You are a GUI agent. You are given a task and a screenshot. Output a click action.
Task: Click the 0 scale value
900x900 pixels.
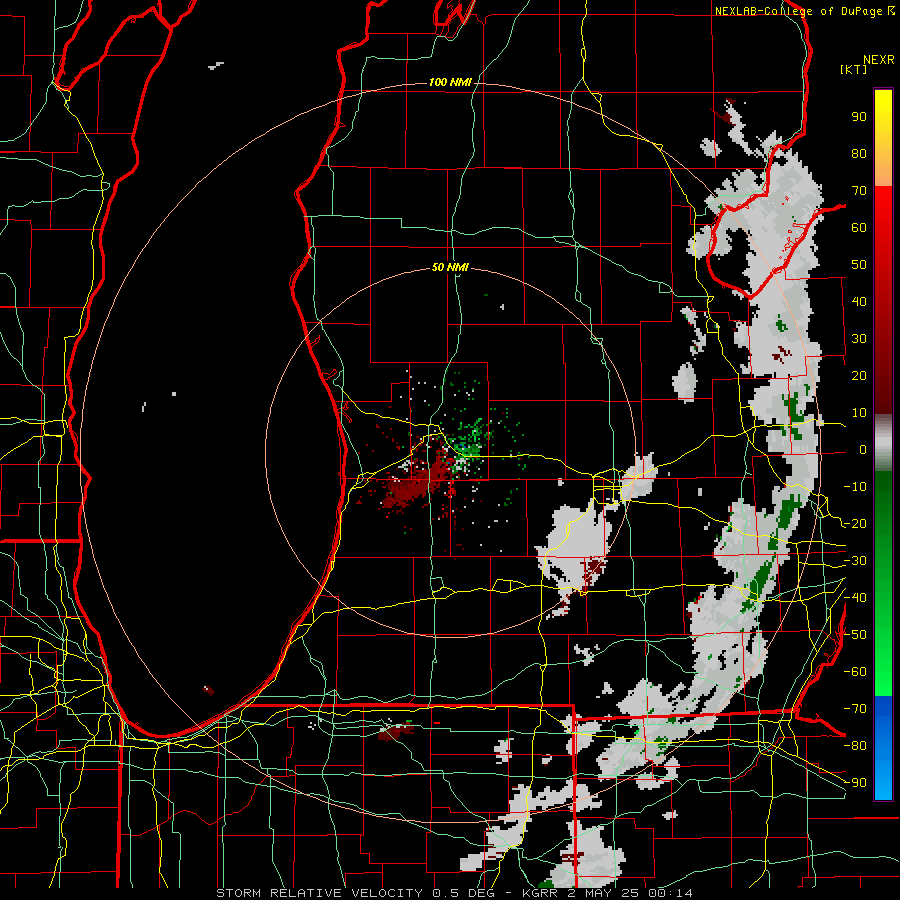863,449
